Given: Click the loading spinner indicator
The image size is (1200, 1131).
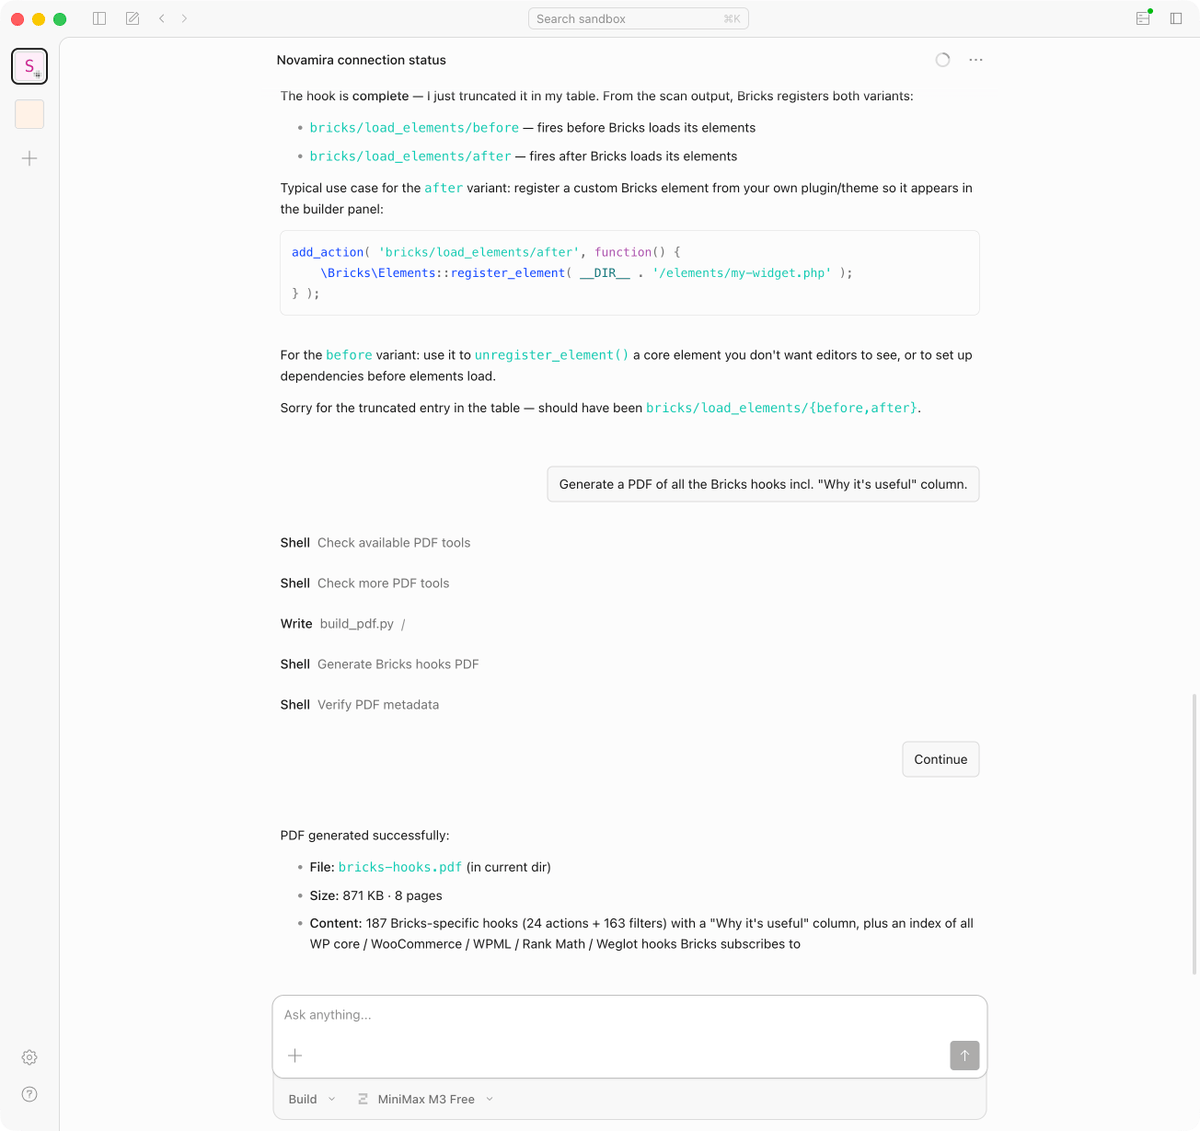Looking at the screenshot, I should (x=943, y=60).
